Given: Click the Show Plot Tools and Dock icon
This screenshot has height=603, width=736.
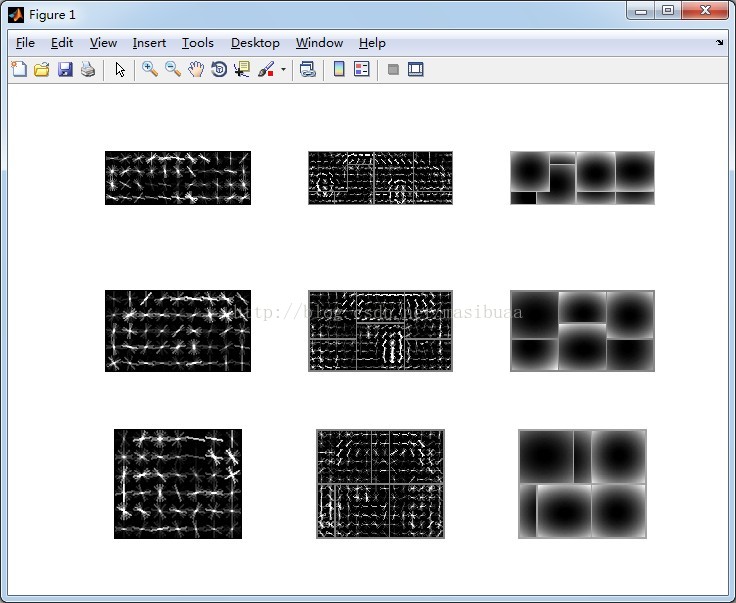Looking at the screenshot, I should click(416, 69).
